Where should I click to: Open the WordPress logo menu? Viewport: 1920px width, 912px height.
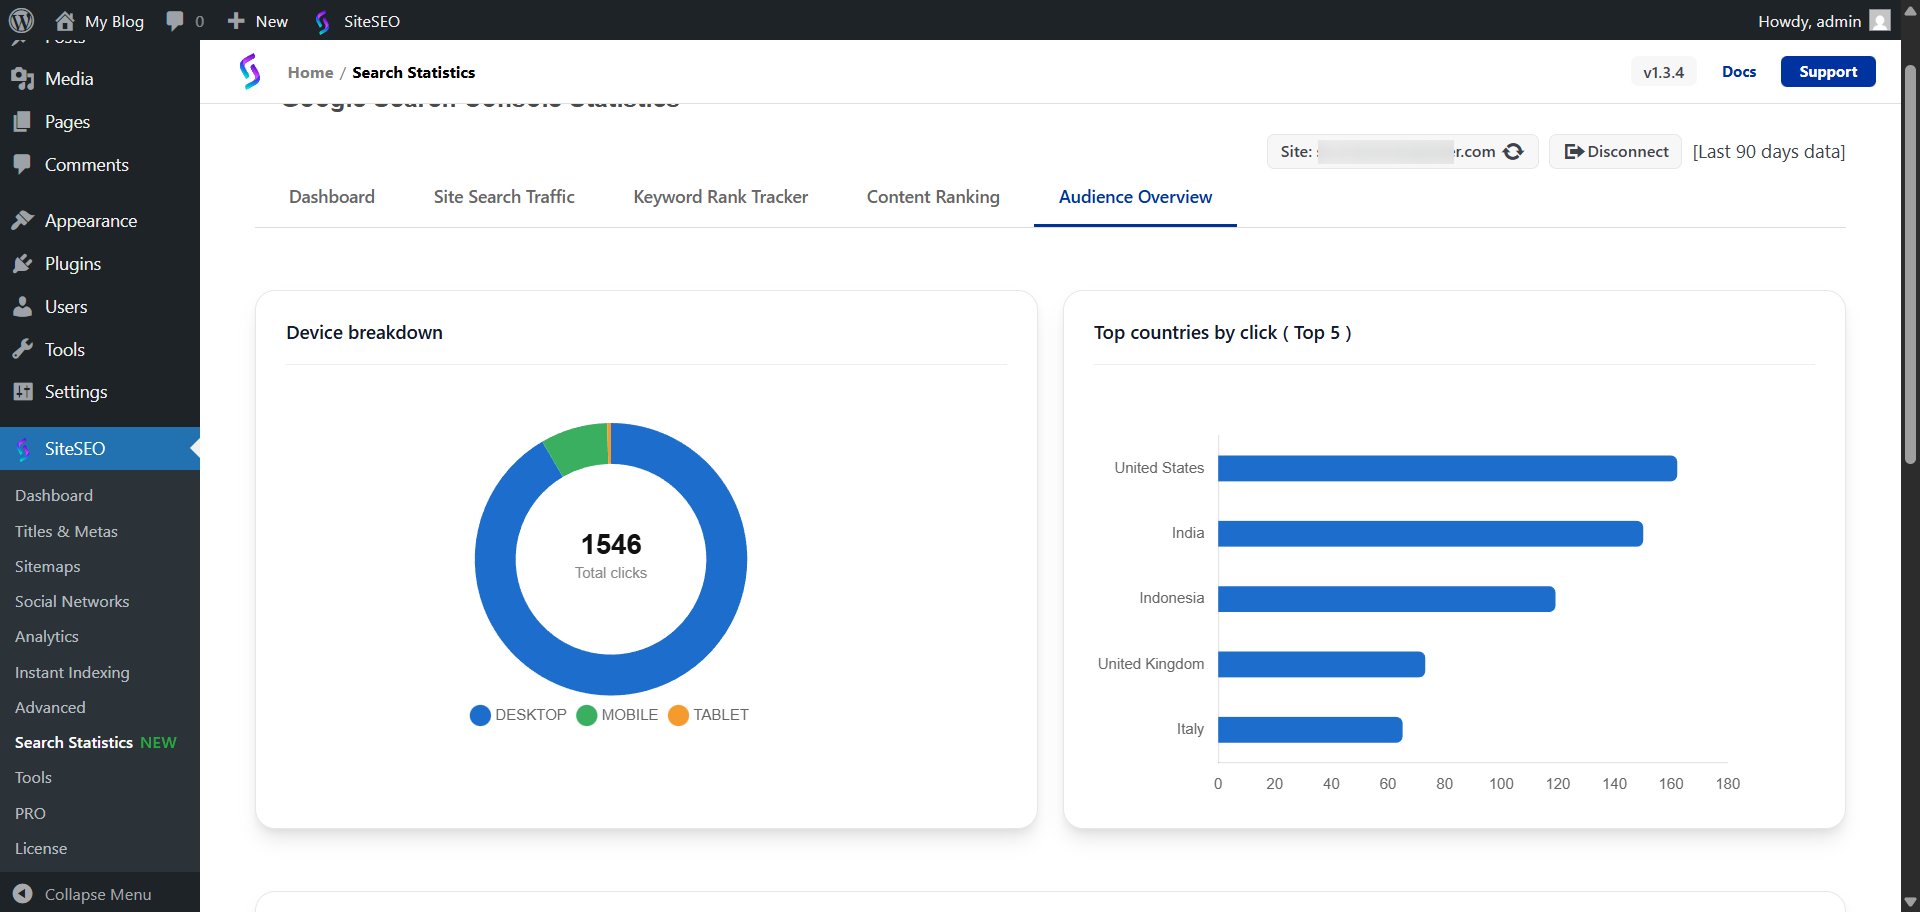coord(21,21)
